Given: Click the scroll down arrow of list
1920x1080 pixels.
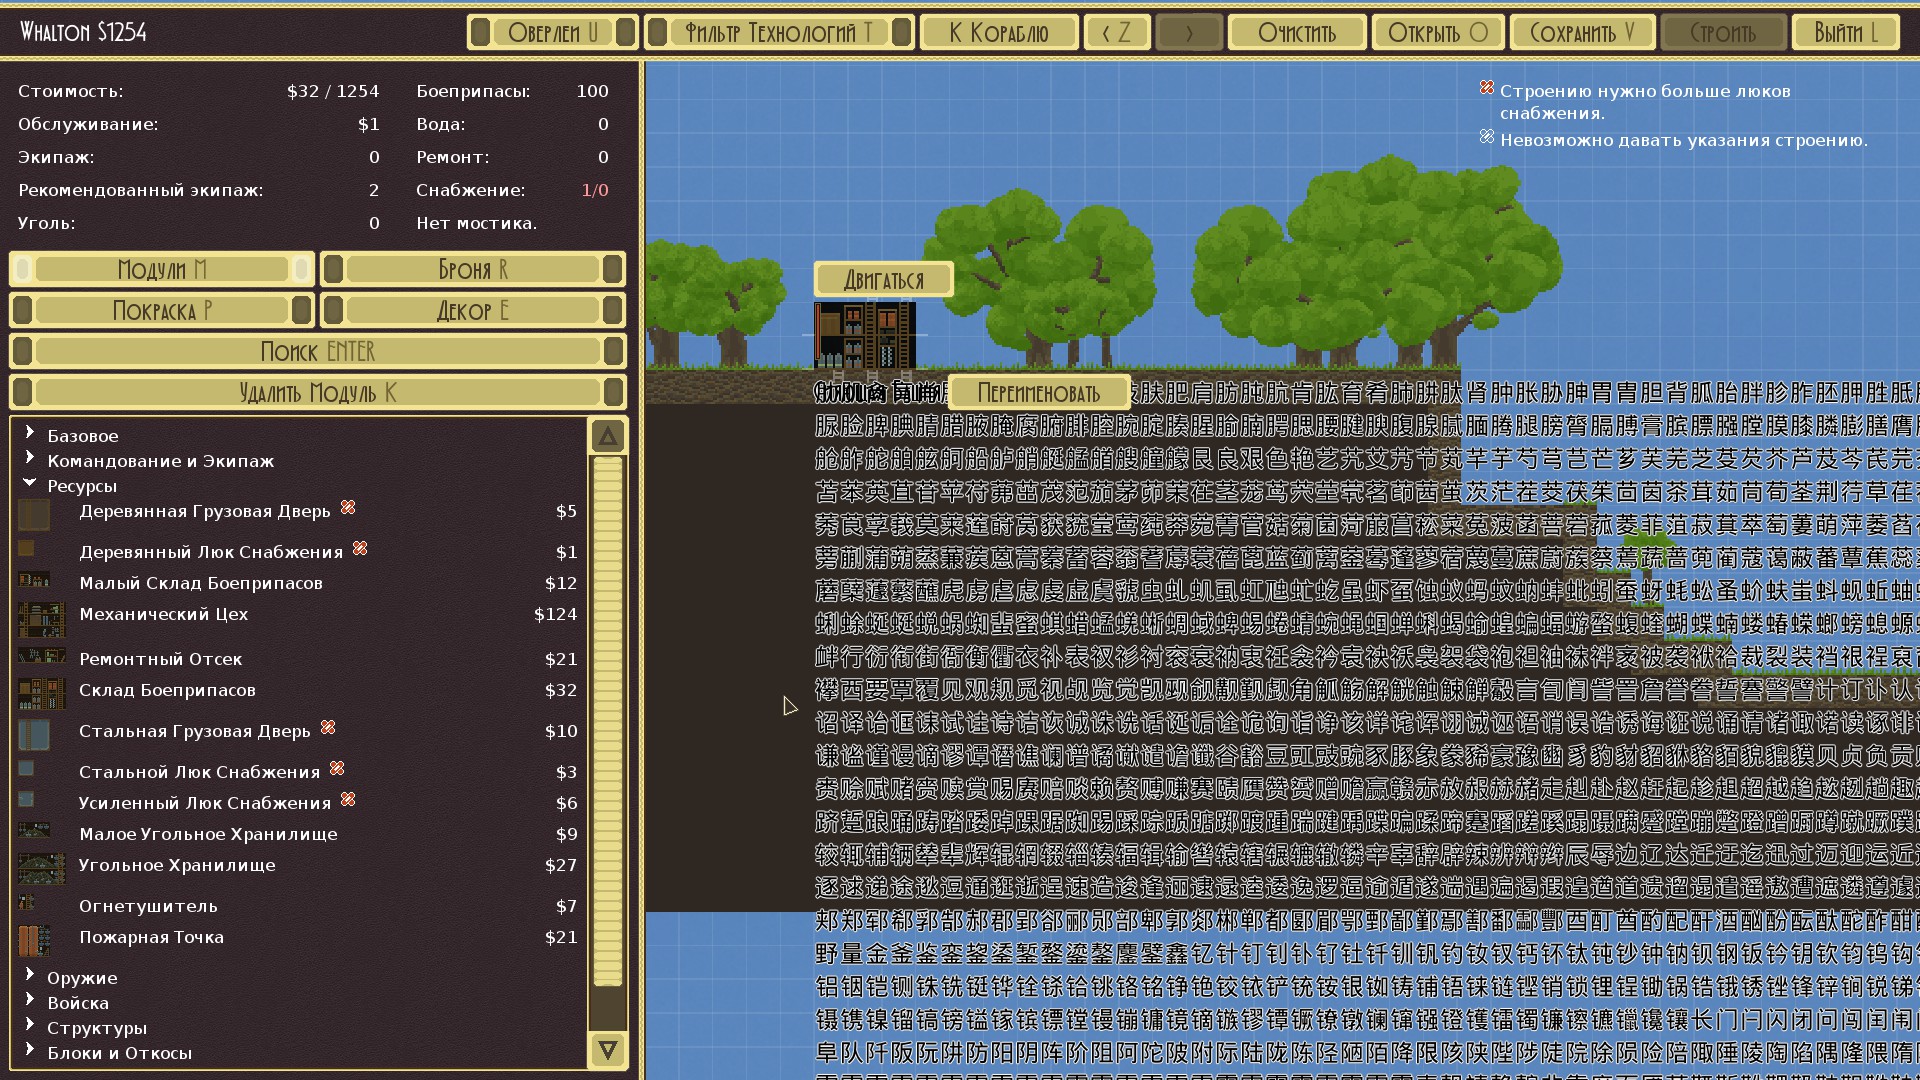Looking at the screenshot, I should (608, 1050).
